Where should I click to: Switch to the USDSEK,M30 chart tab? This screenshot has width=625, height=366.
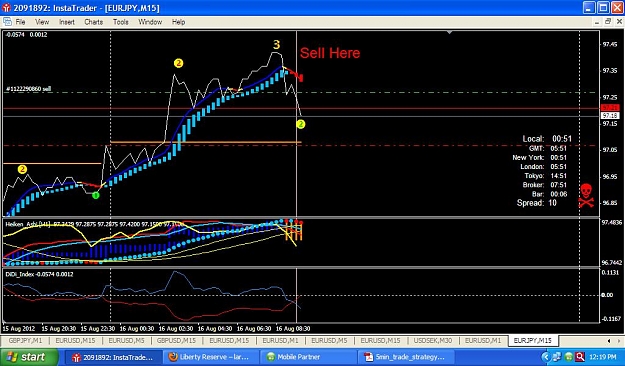click(432, 340)
